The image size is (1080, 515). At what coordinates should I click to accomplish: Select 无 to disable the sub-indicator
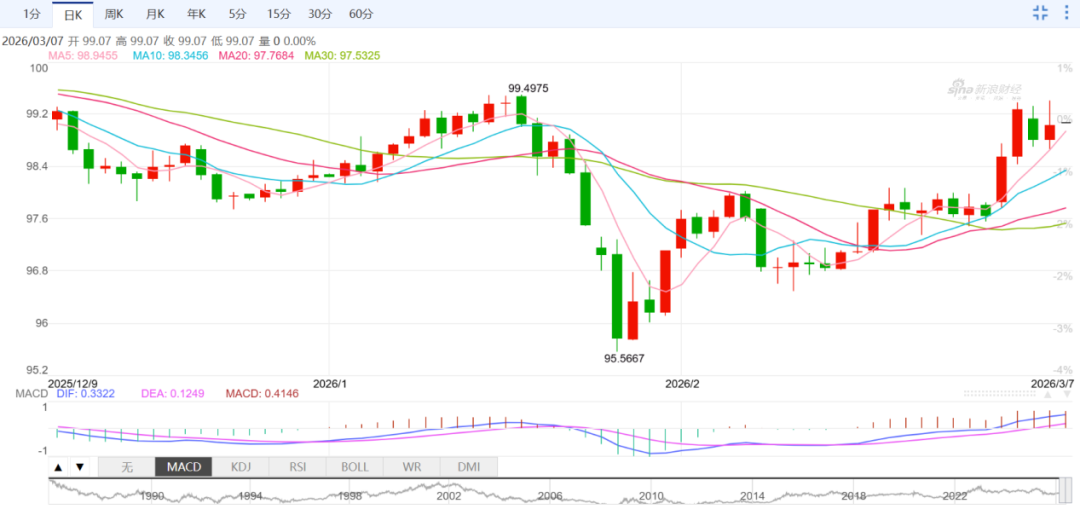(127, 467)
